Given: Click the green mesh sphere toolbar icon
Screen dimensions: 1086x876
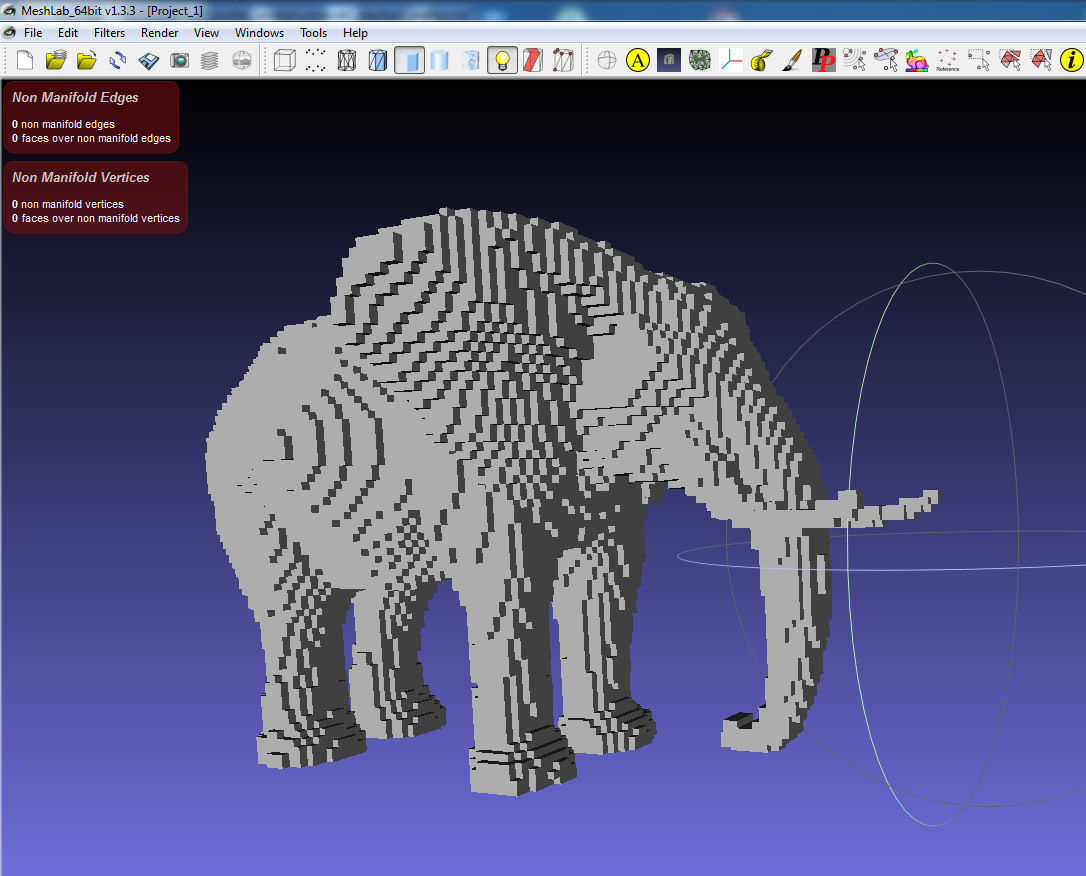Looking at the screenshot, I should tap(700, 60).
